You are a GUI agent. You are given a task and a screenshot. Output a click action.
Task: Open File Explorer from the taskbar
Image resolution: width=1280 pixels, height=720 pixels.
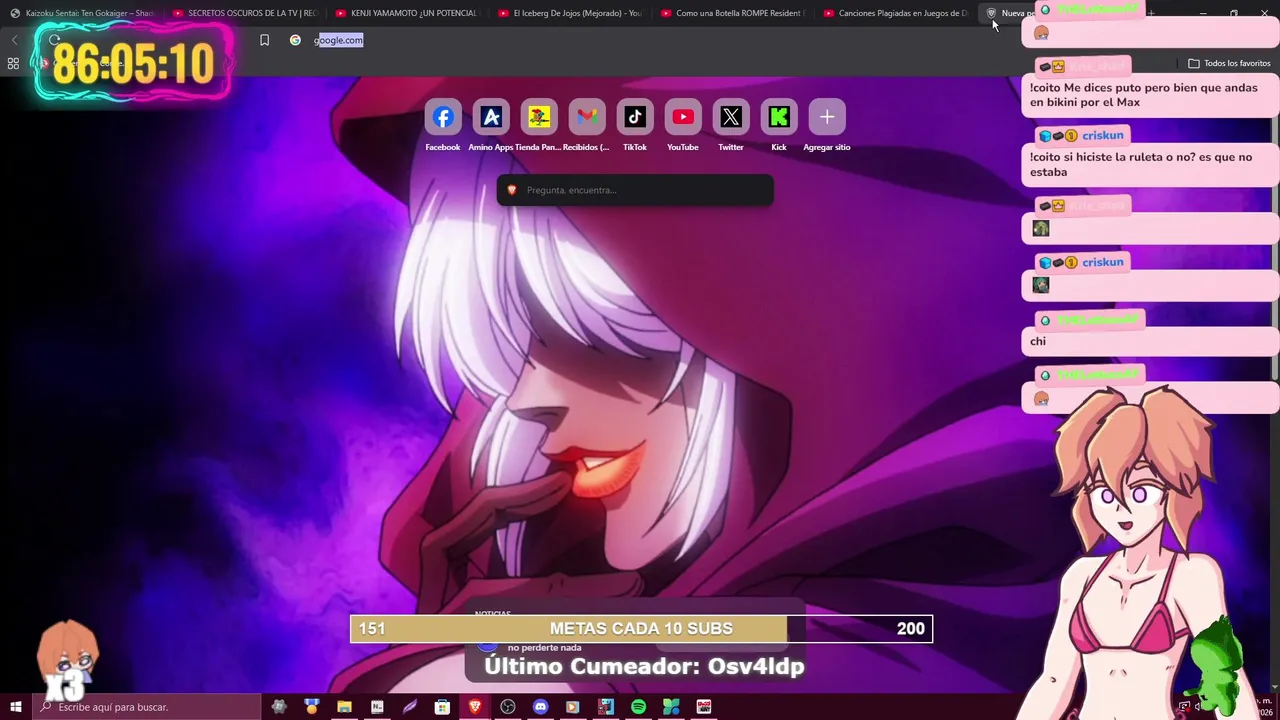point(344,707)
